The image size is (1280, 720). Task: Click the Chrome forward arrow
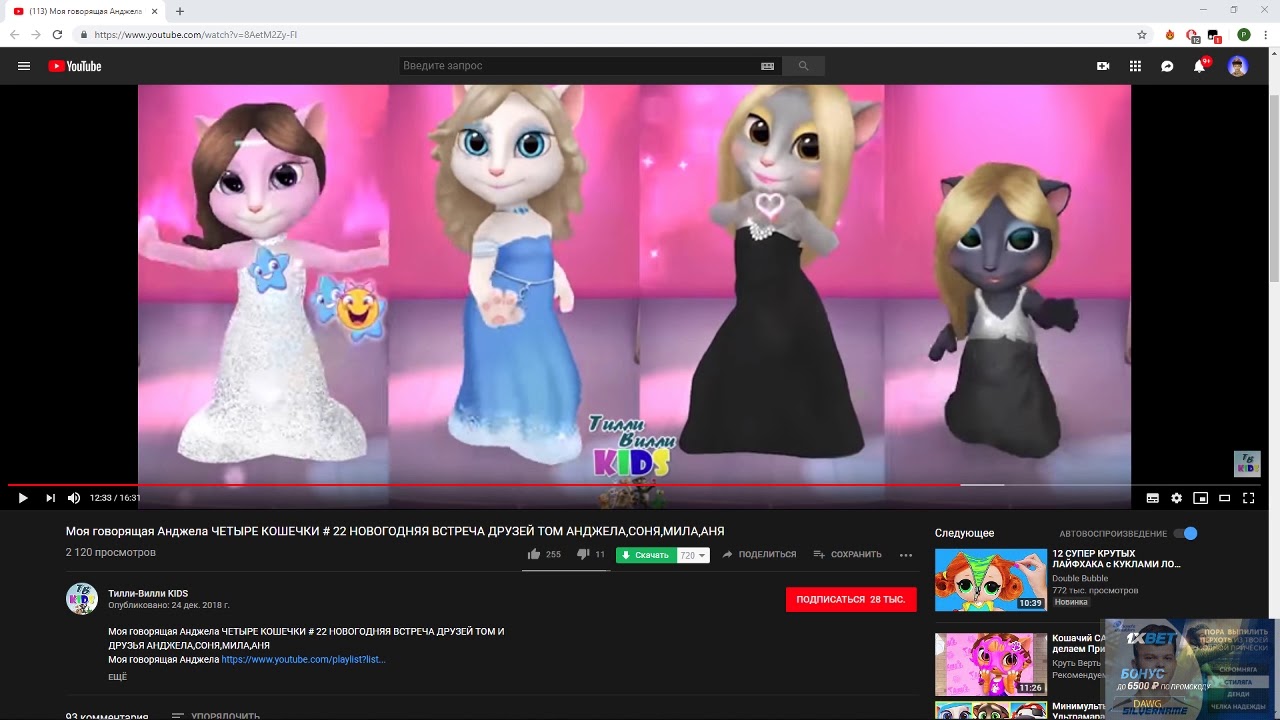coord(36,34)
